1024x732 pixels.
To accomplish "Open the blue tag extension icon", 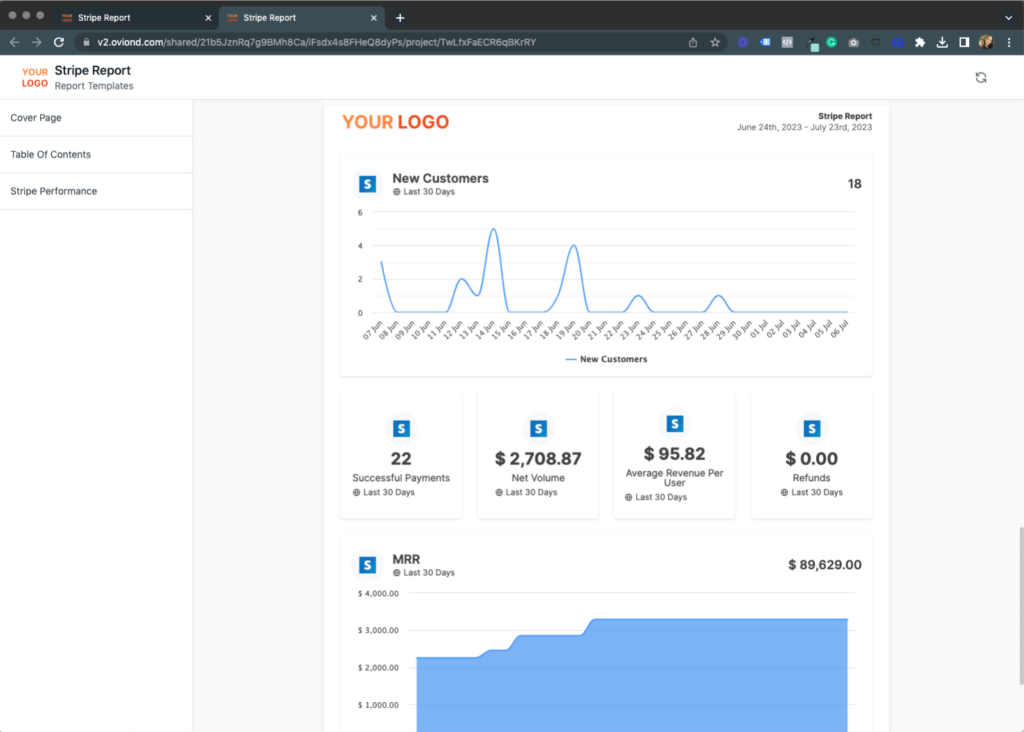I will pos(765,42).
